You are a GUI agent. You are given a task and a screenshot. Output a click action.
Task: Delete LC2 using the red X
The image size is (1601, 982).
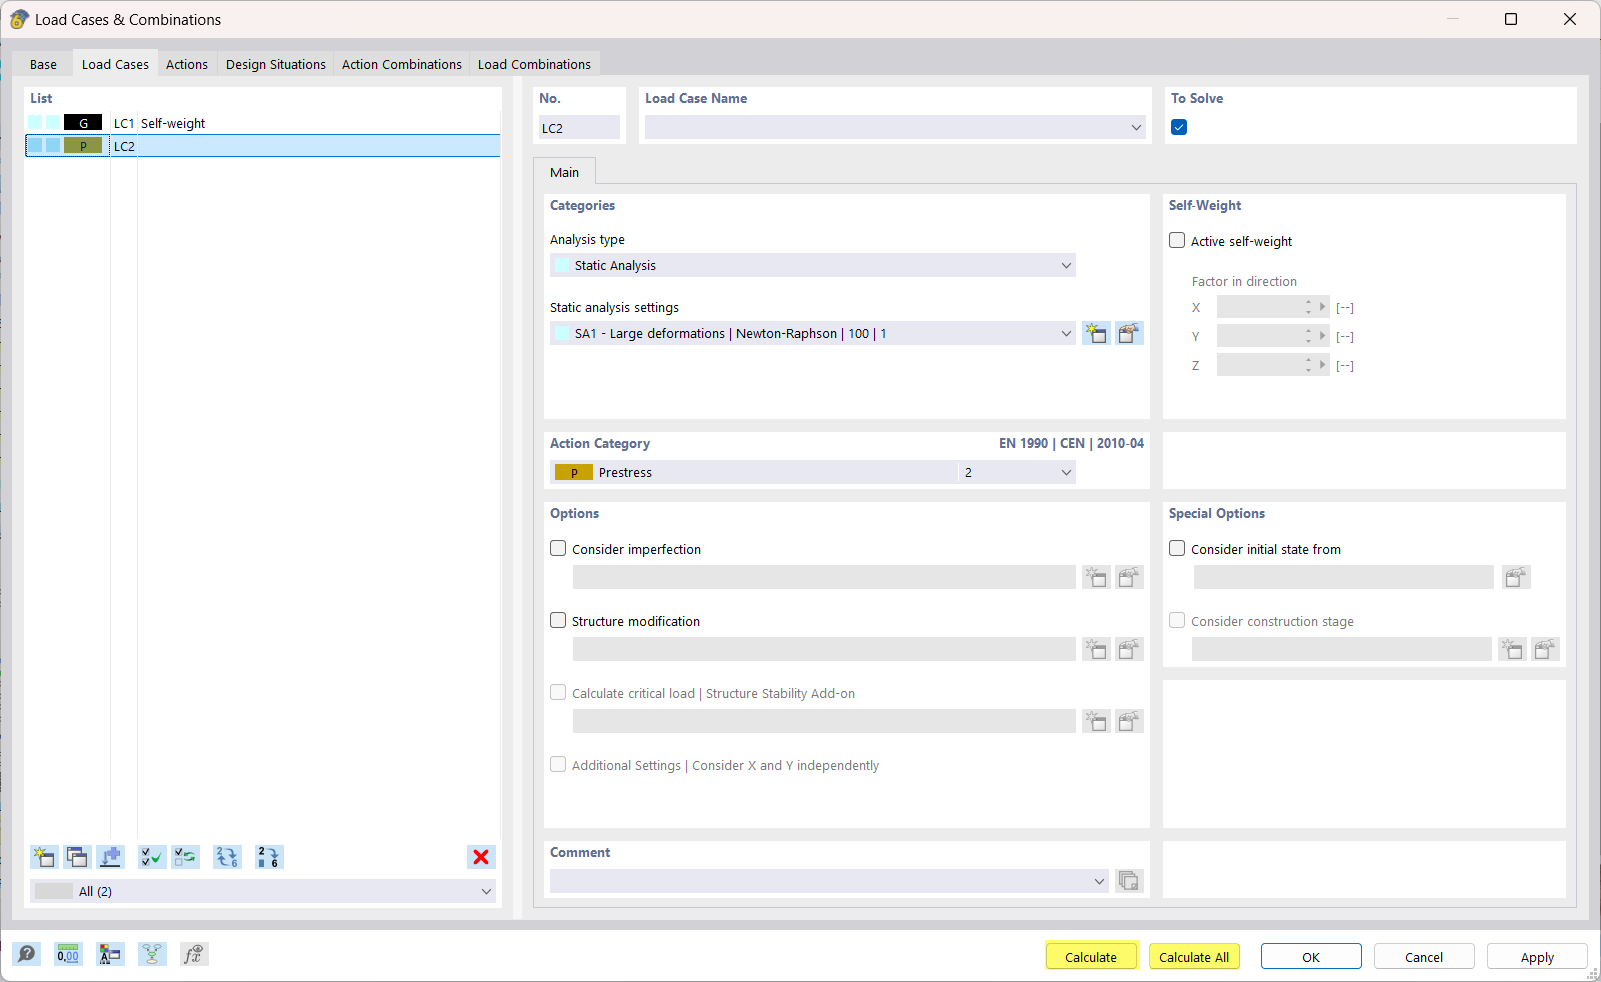coord(481,857)
